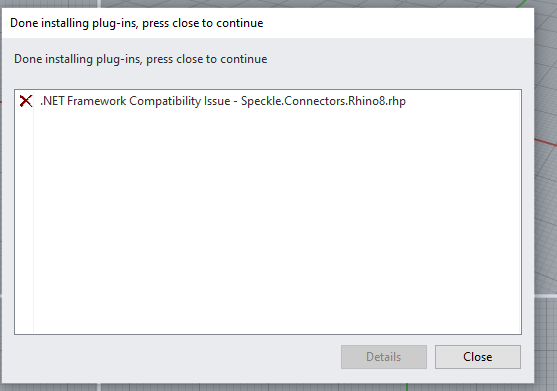Click the narrow icon column below the red X
Screen dimensions: 557x391
(24, 220)
